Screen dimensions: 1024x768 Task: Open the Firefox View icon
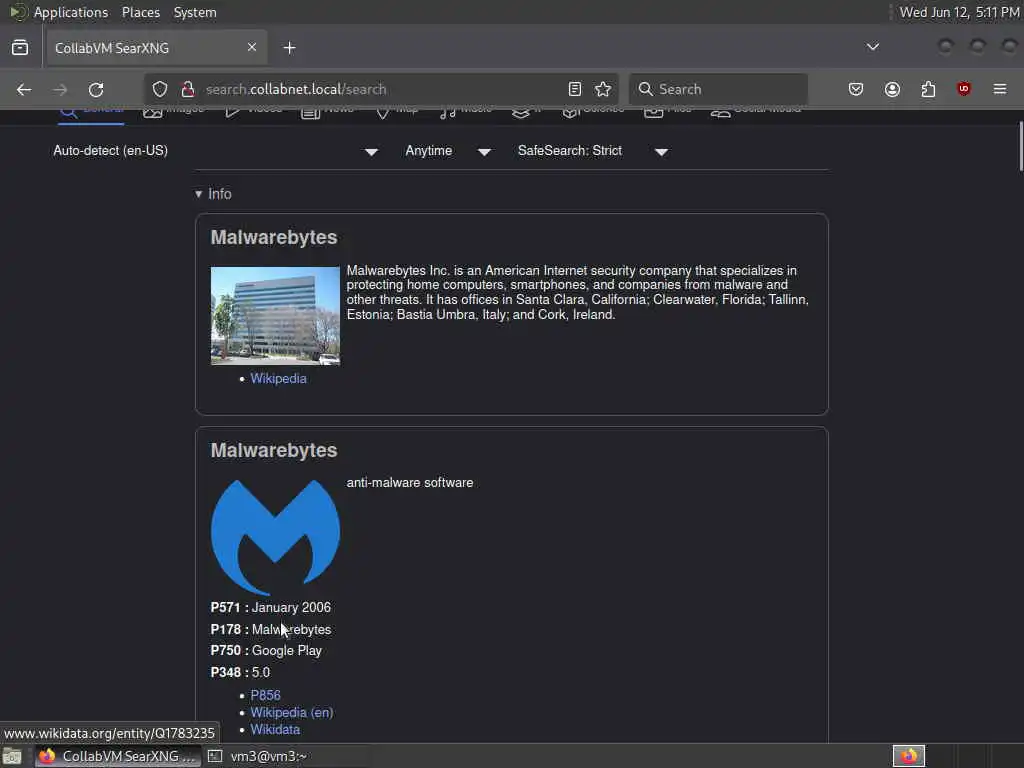tap(20, 48)
